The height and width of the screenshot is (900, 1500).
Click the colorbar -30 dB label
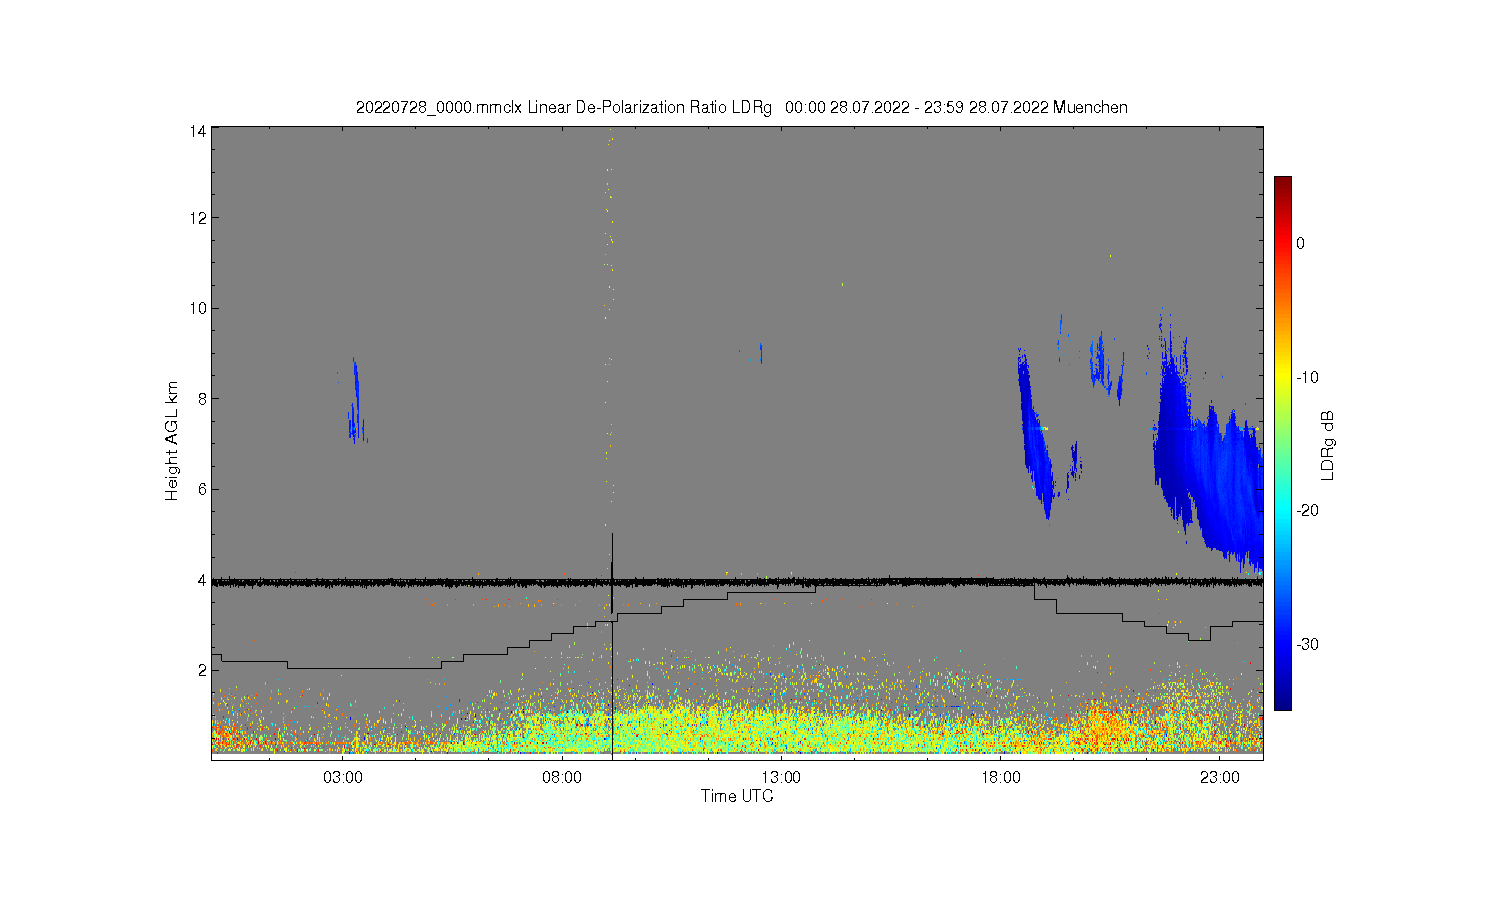click(1308, 644)
